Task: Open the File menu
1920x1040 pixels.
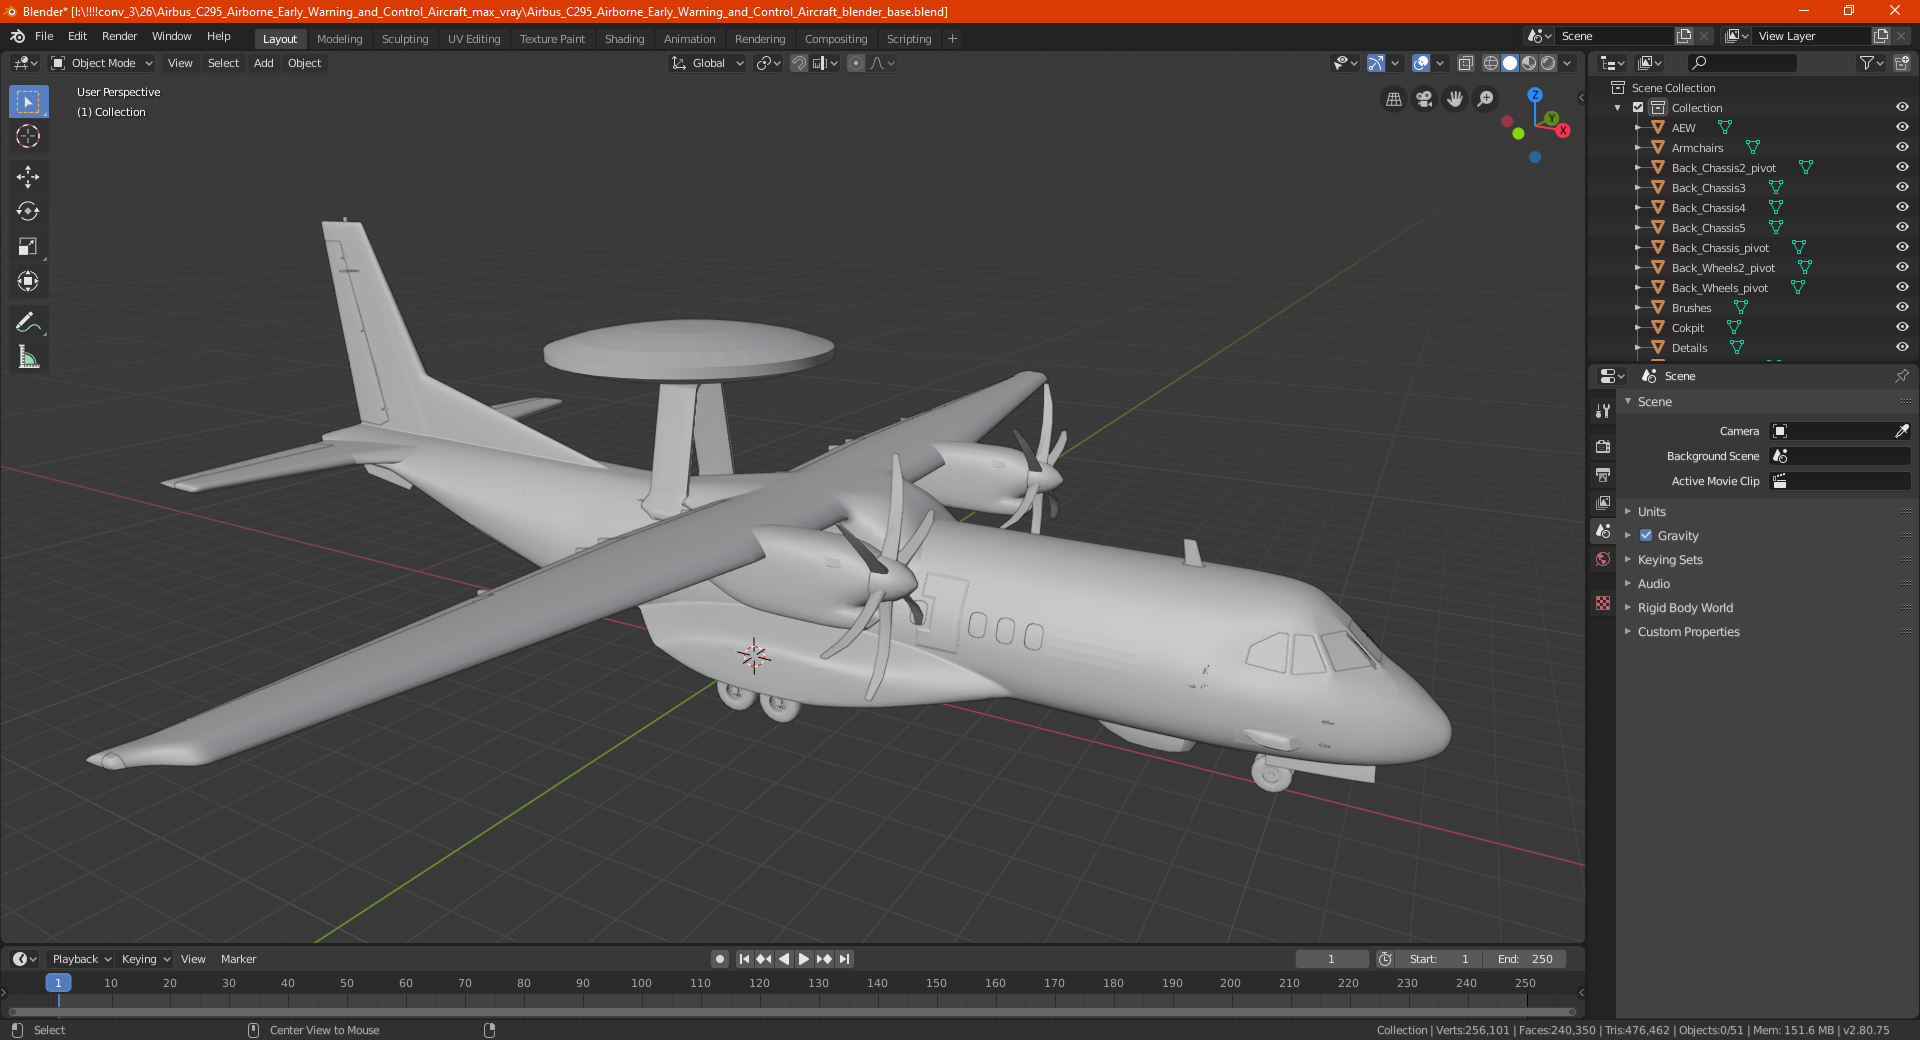Action: 44,36
